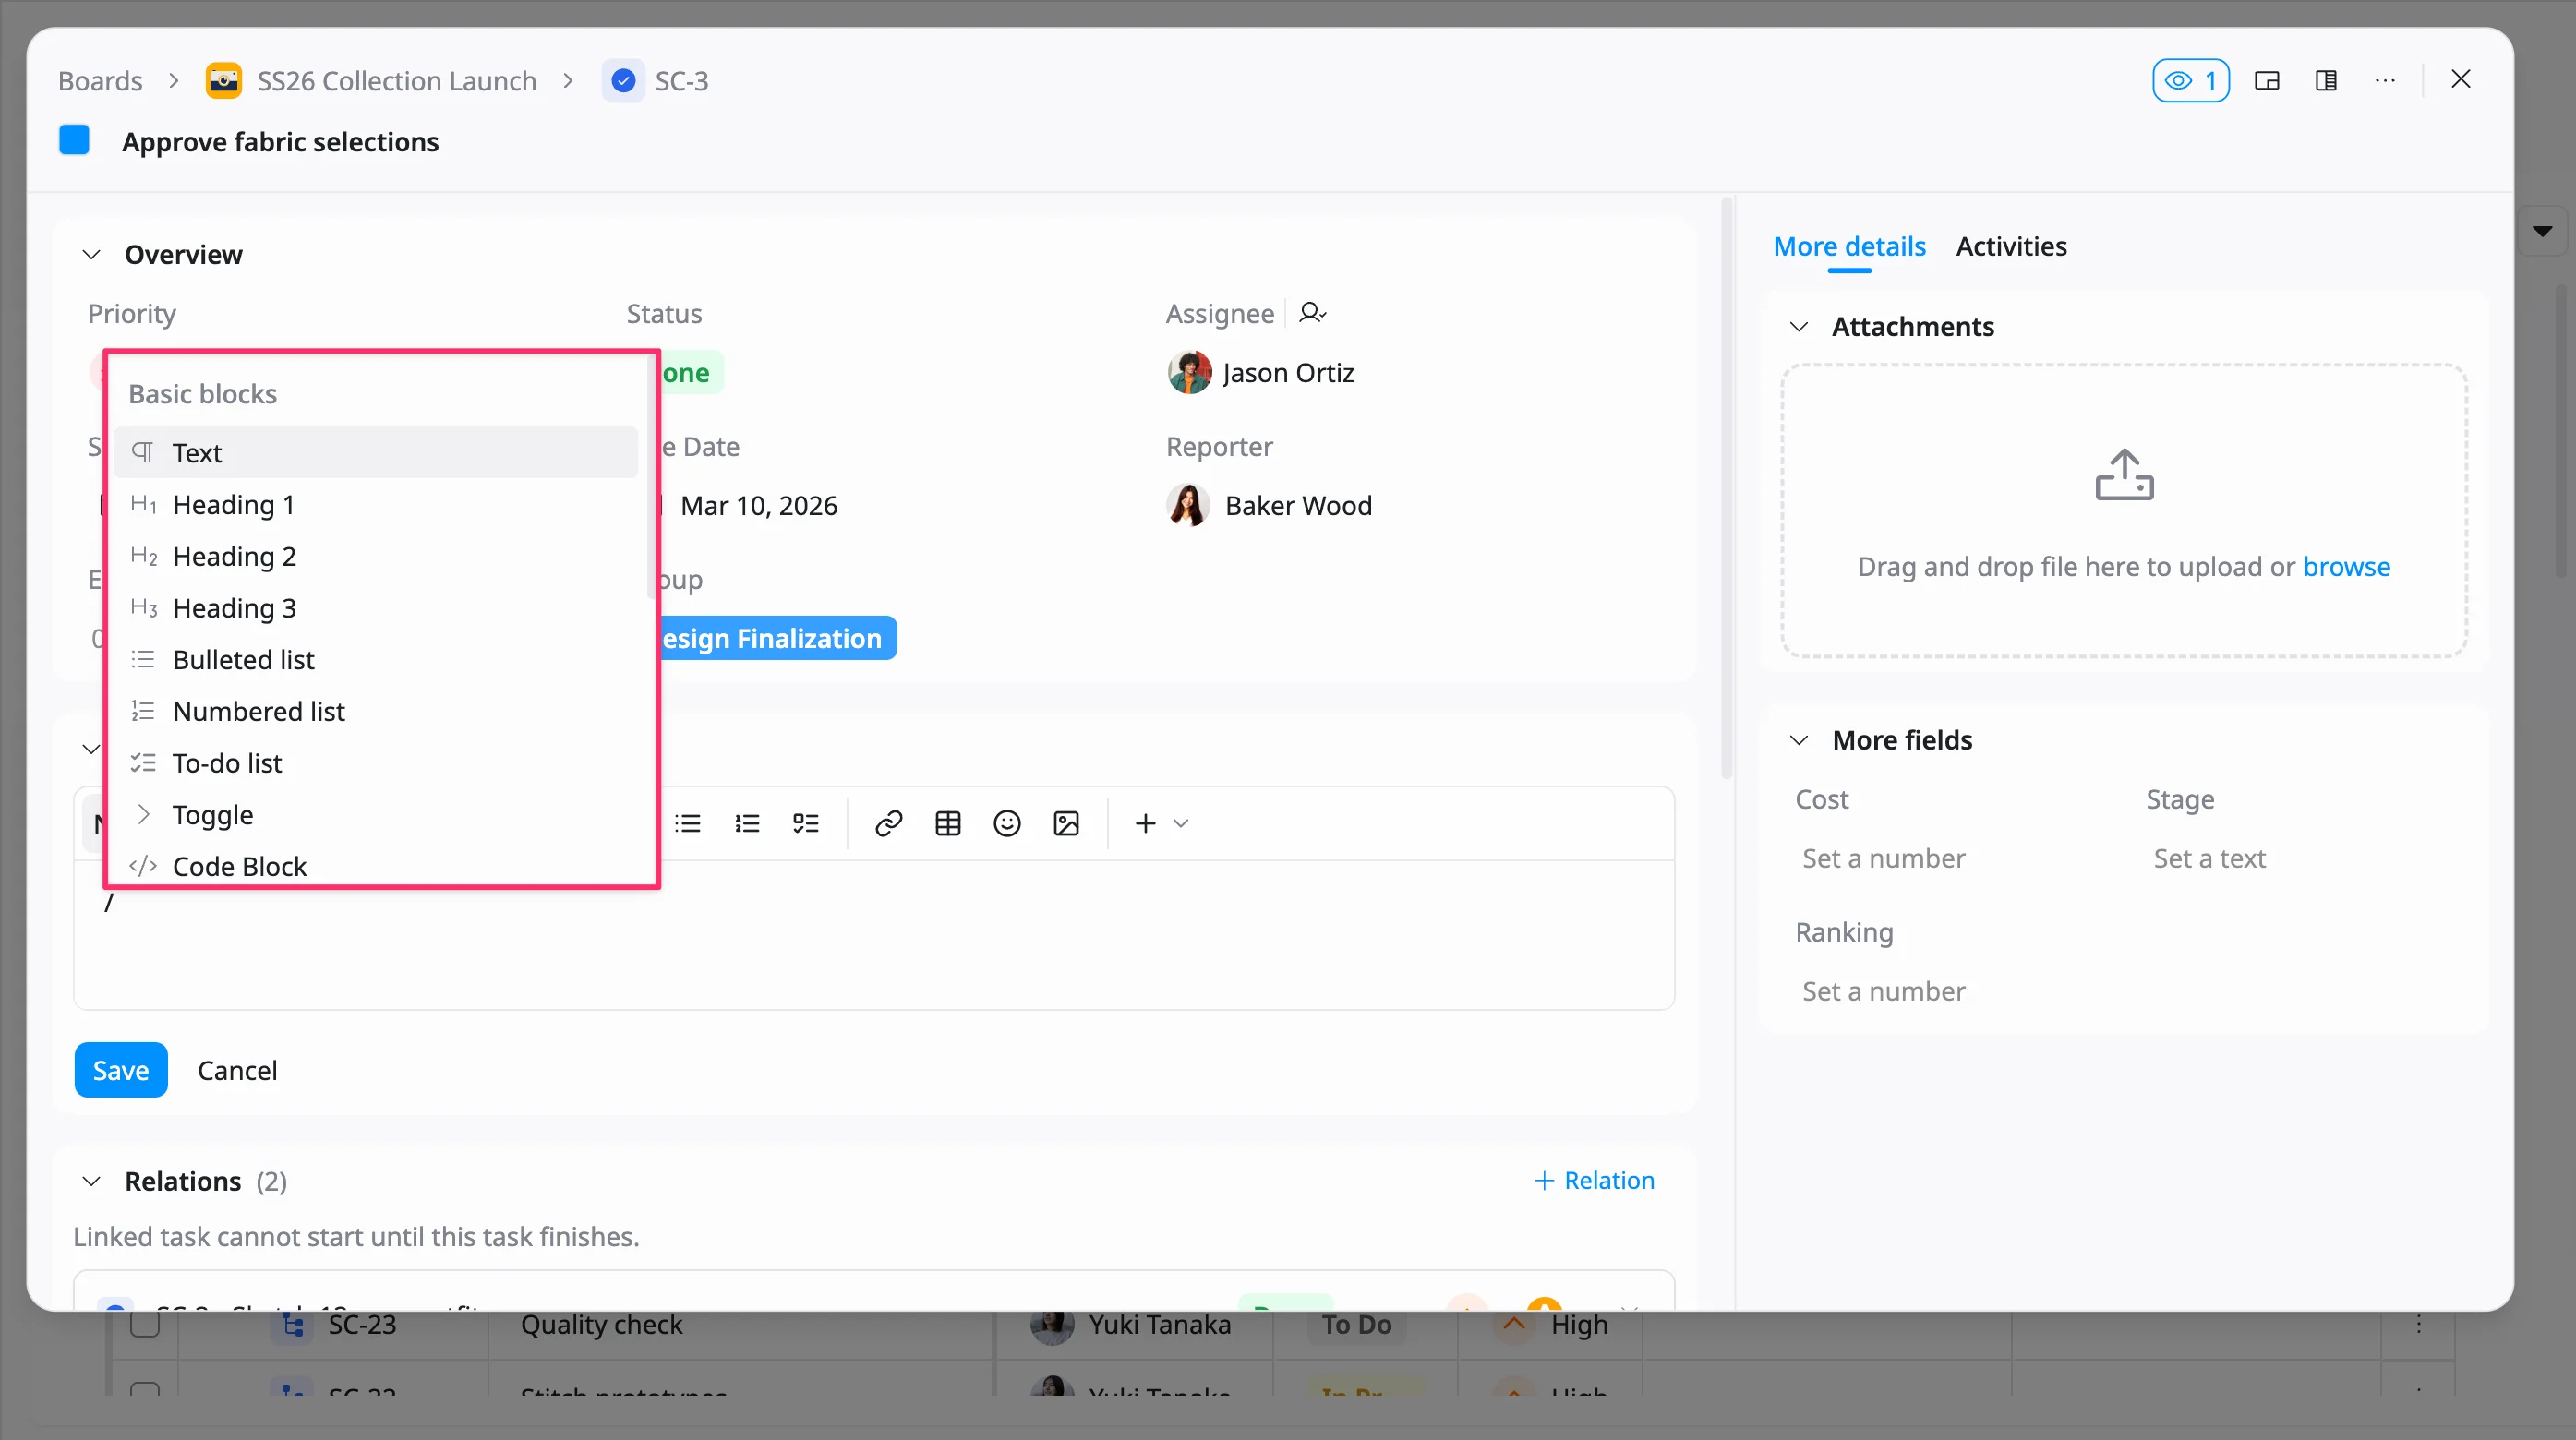Open the plus insert-more dropdown in toolbar
The height and width of the screenshot is (1440, 2576).
[x=1160, y=823]
